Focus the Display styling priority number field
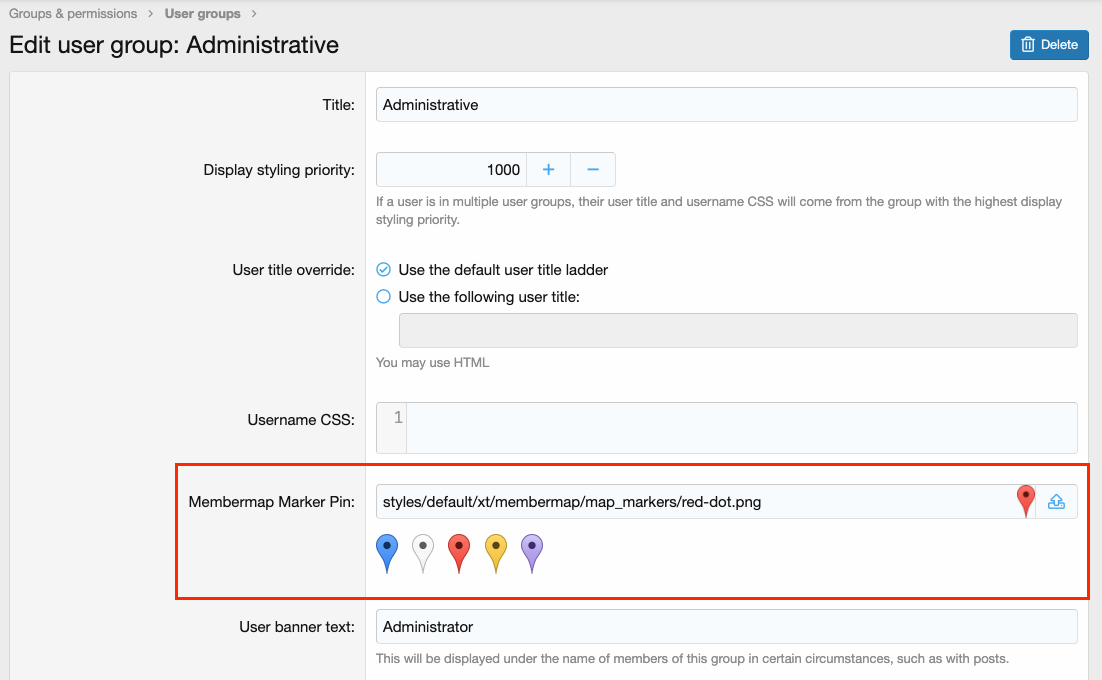Viewport: 1102px width, 680px height. [x=451, y=170]
